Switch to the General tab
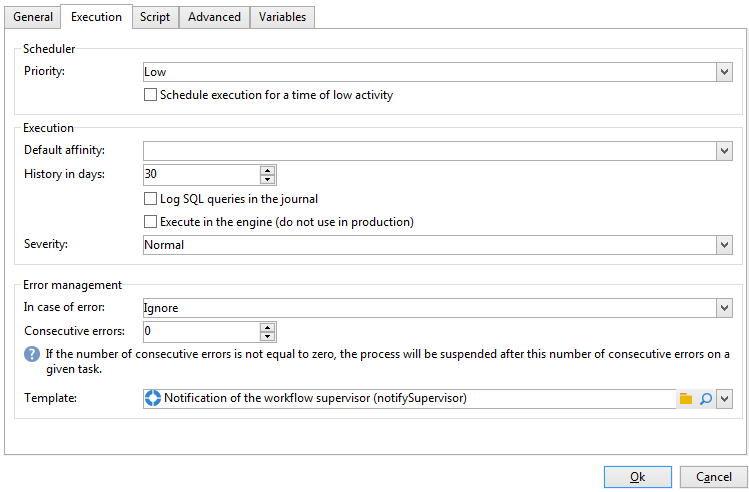Viewport: 749px width, 492px height. [x=33, y=17]
